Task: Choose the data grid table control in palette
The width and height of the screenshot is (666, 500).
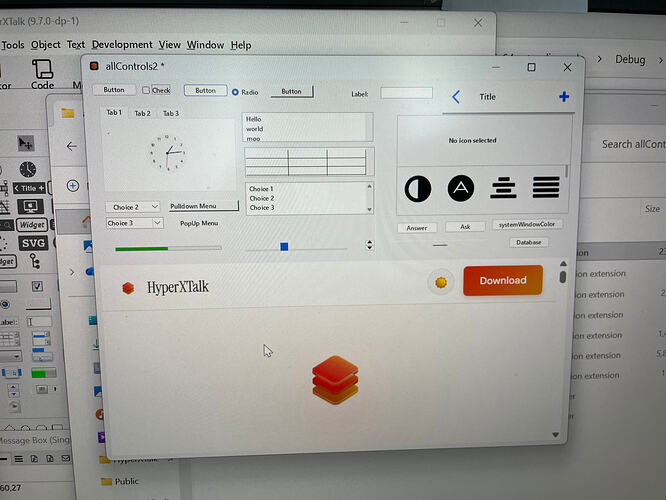Action: coord(10,339)
